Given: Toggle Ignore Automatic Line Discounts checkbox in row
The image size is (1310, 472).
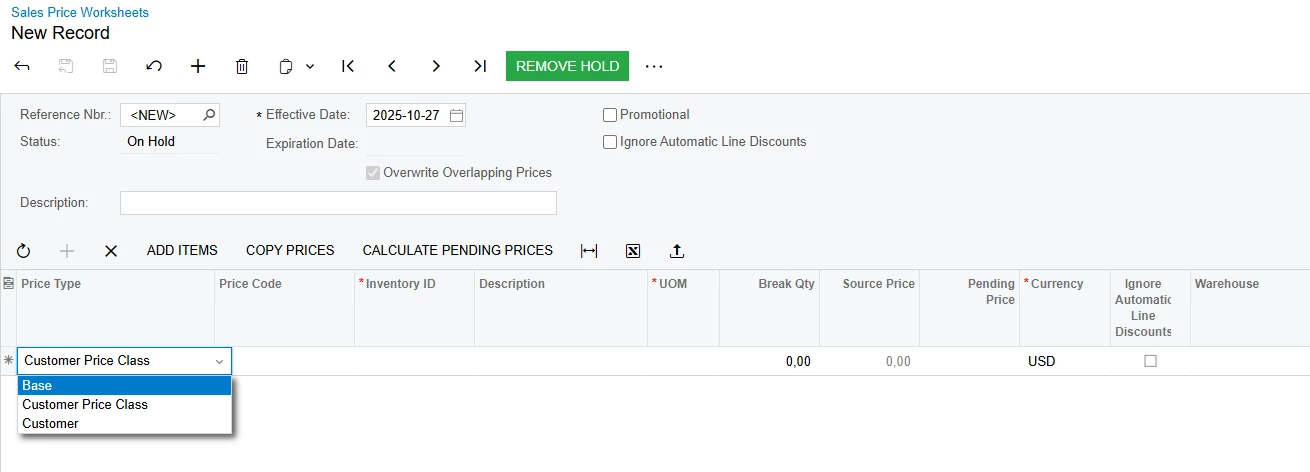Looking at the screenshot, I should click(1150, 361).
